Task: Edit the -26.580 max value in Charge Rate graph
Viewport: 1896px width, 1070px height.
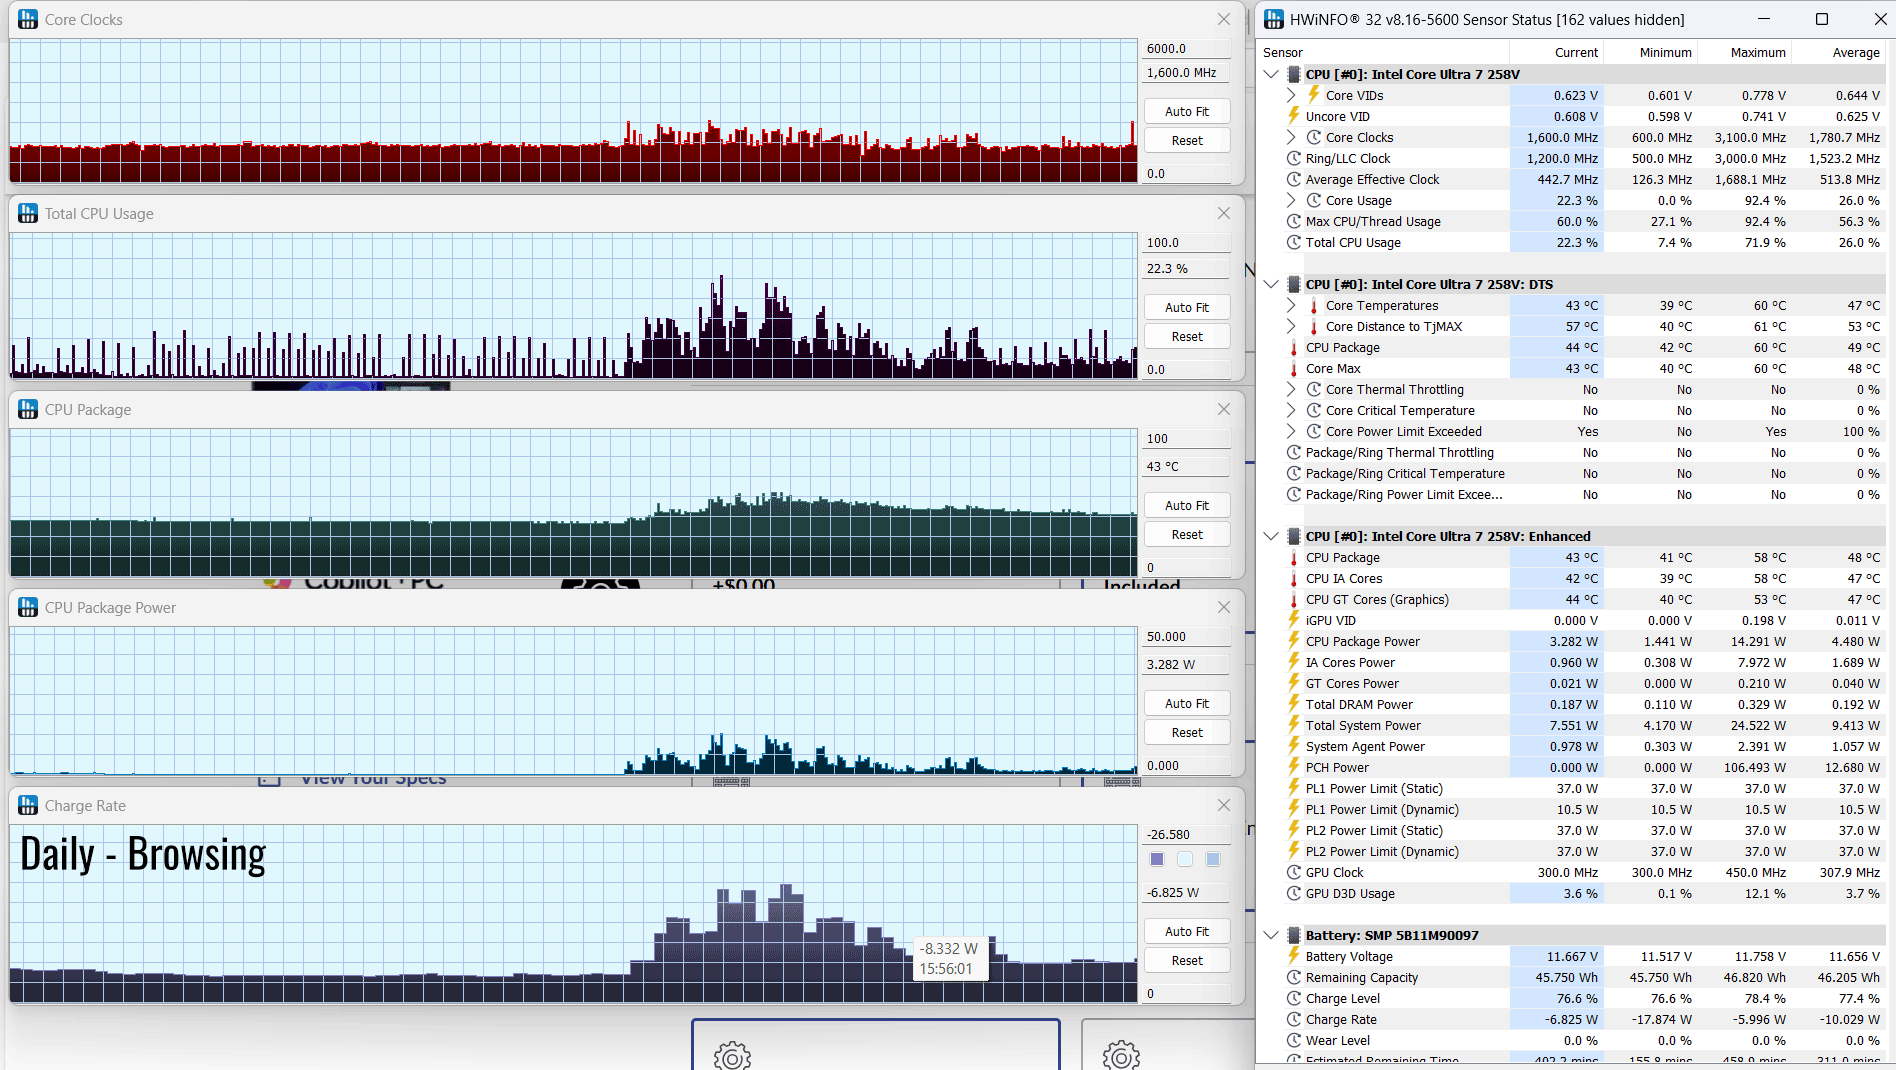Action: (1187, 834)
